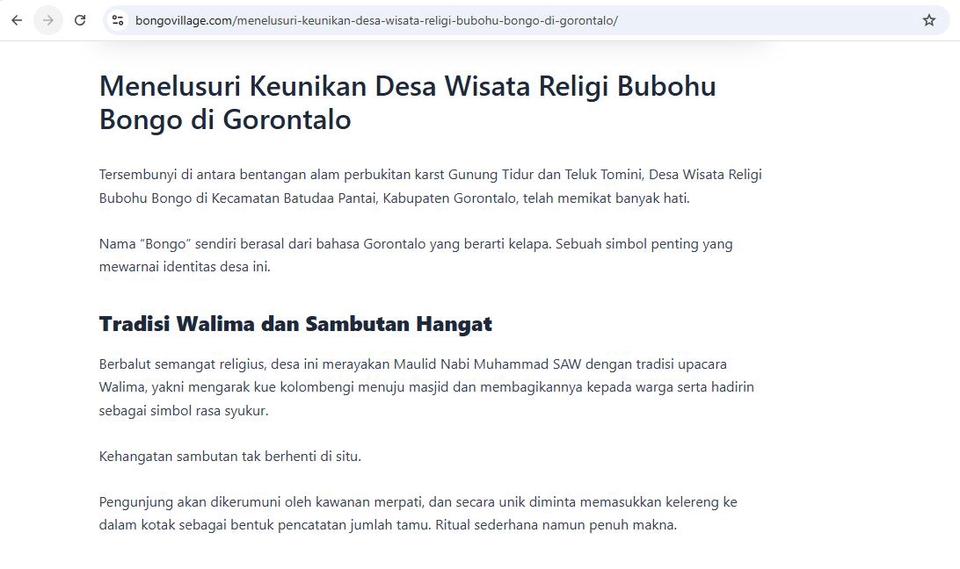
Task: Click the sentence Ritual sederhana namun penuh makna
Action: (x=556, y=525)
